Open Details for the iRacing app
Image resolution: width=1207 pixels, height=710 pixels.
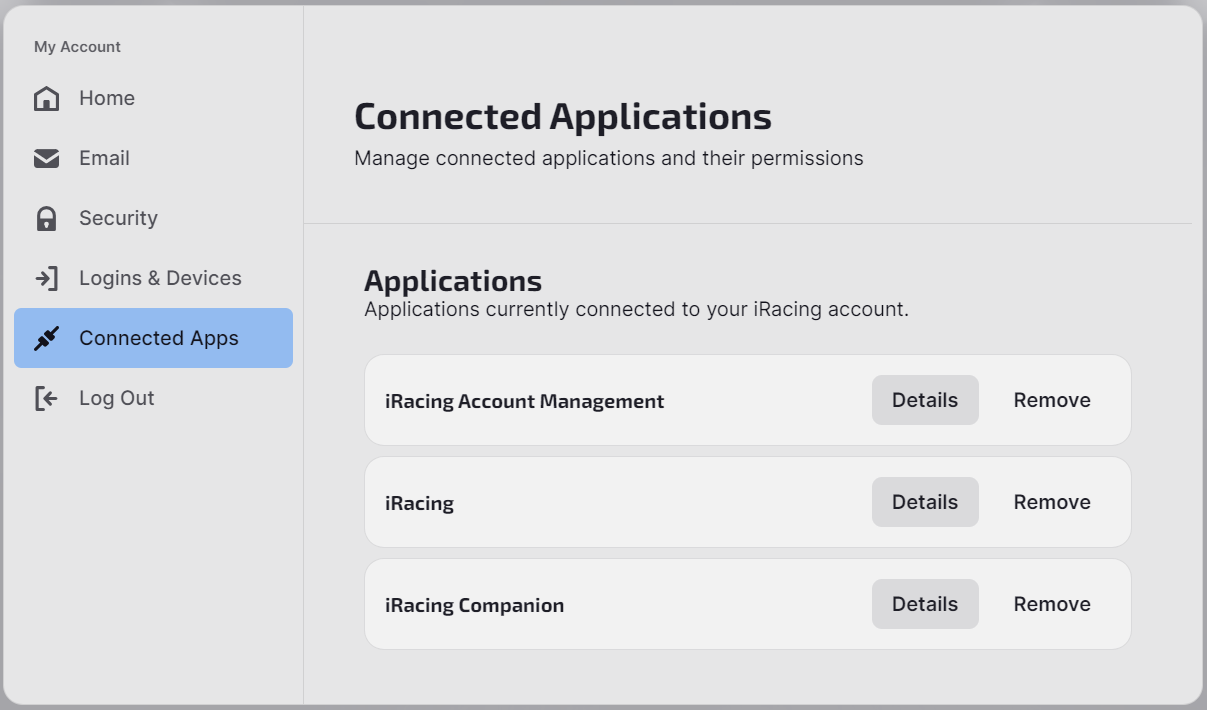pyautogui.click(x=925, y=502)
